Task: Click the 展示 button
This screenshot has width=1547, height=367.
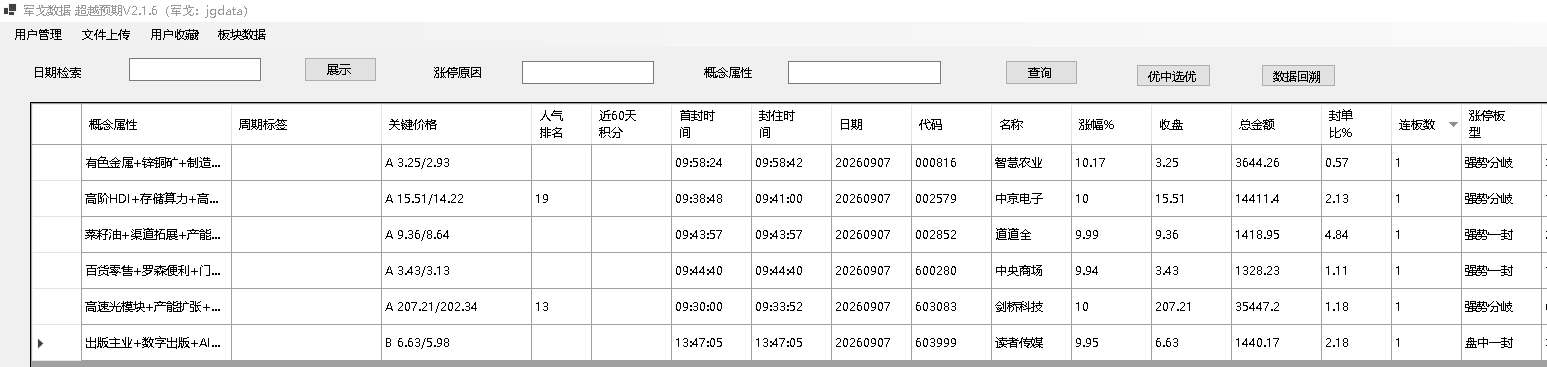Action: (x=340, y=69)
